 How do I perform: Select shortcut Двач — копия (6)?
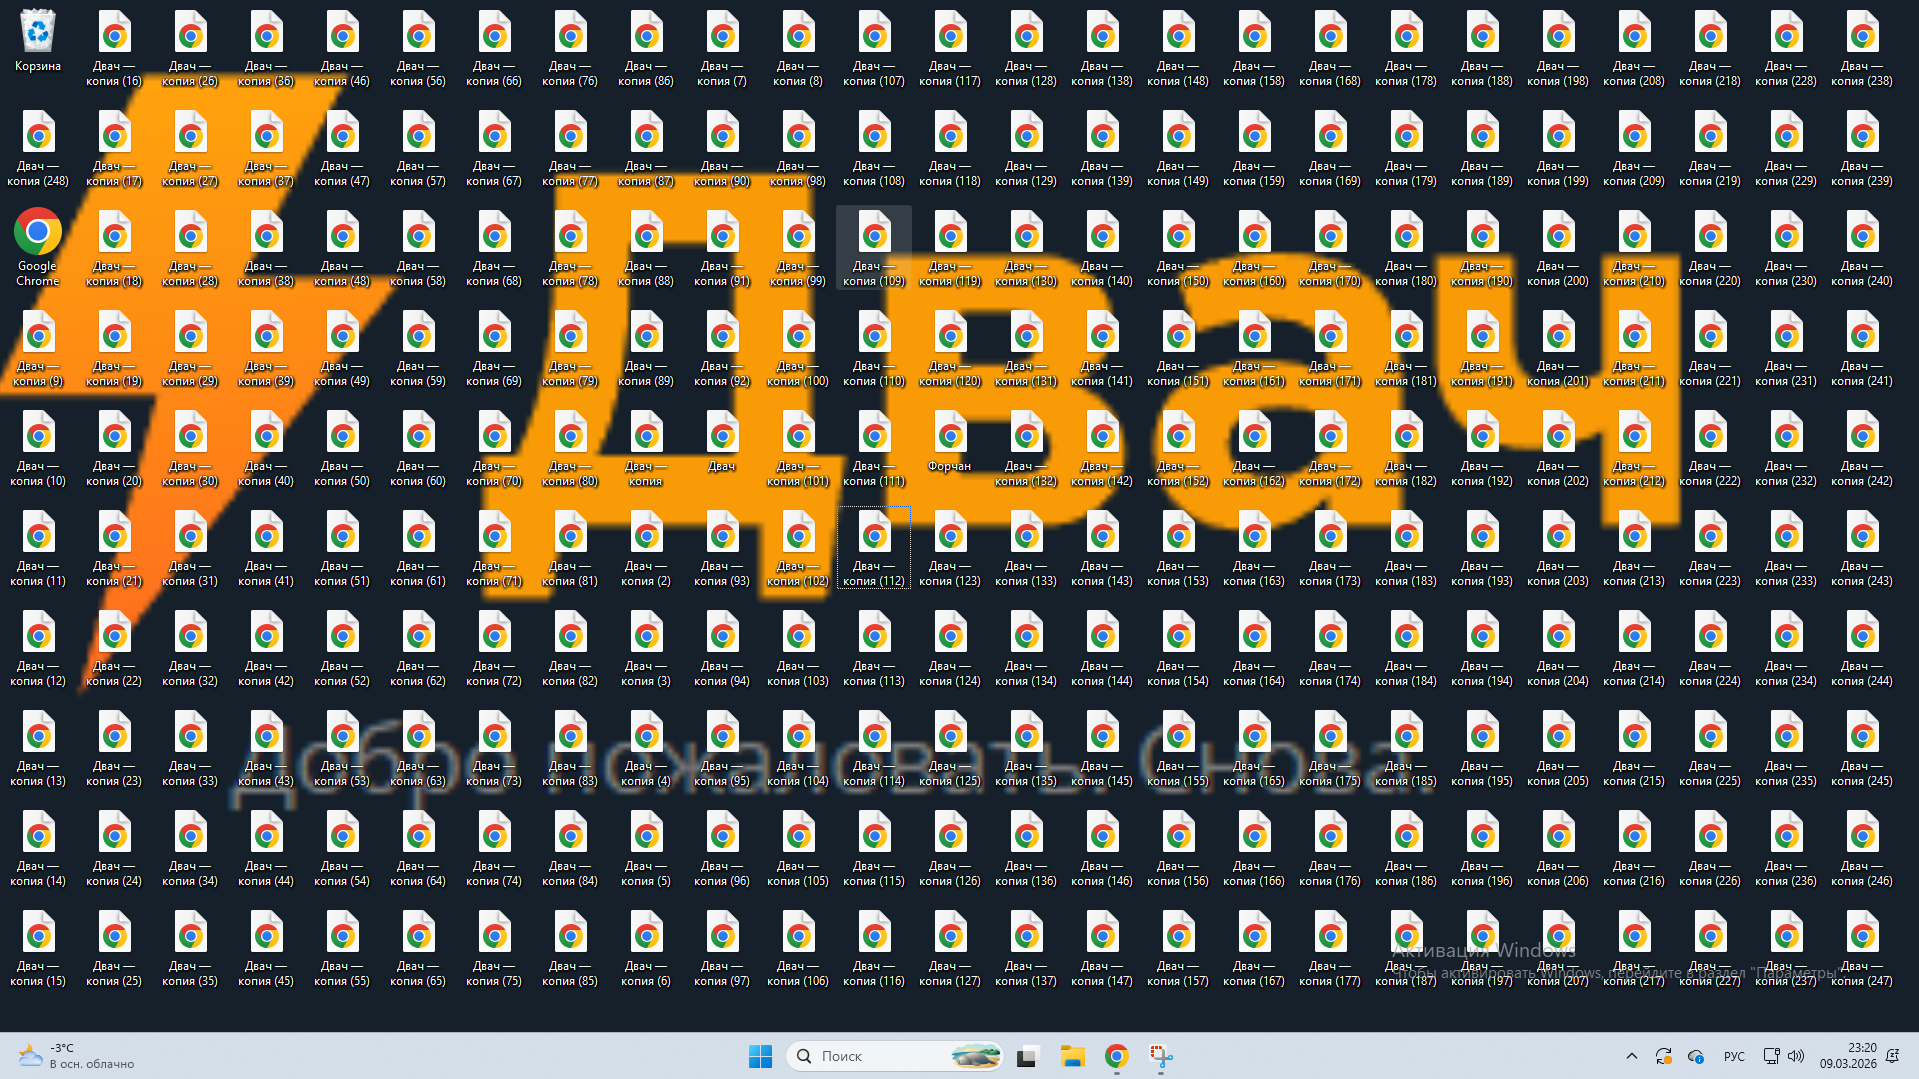(646, 948)
